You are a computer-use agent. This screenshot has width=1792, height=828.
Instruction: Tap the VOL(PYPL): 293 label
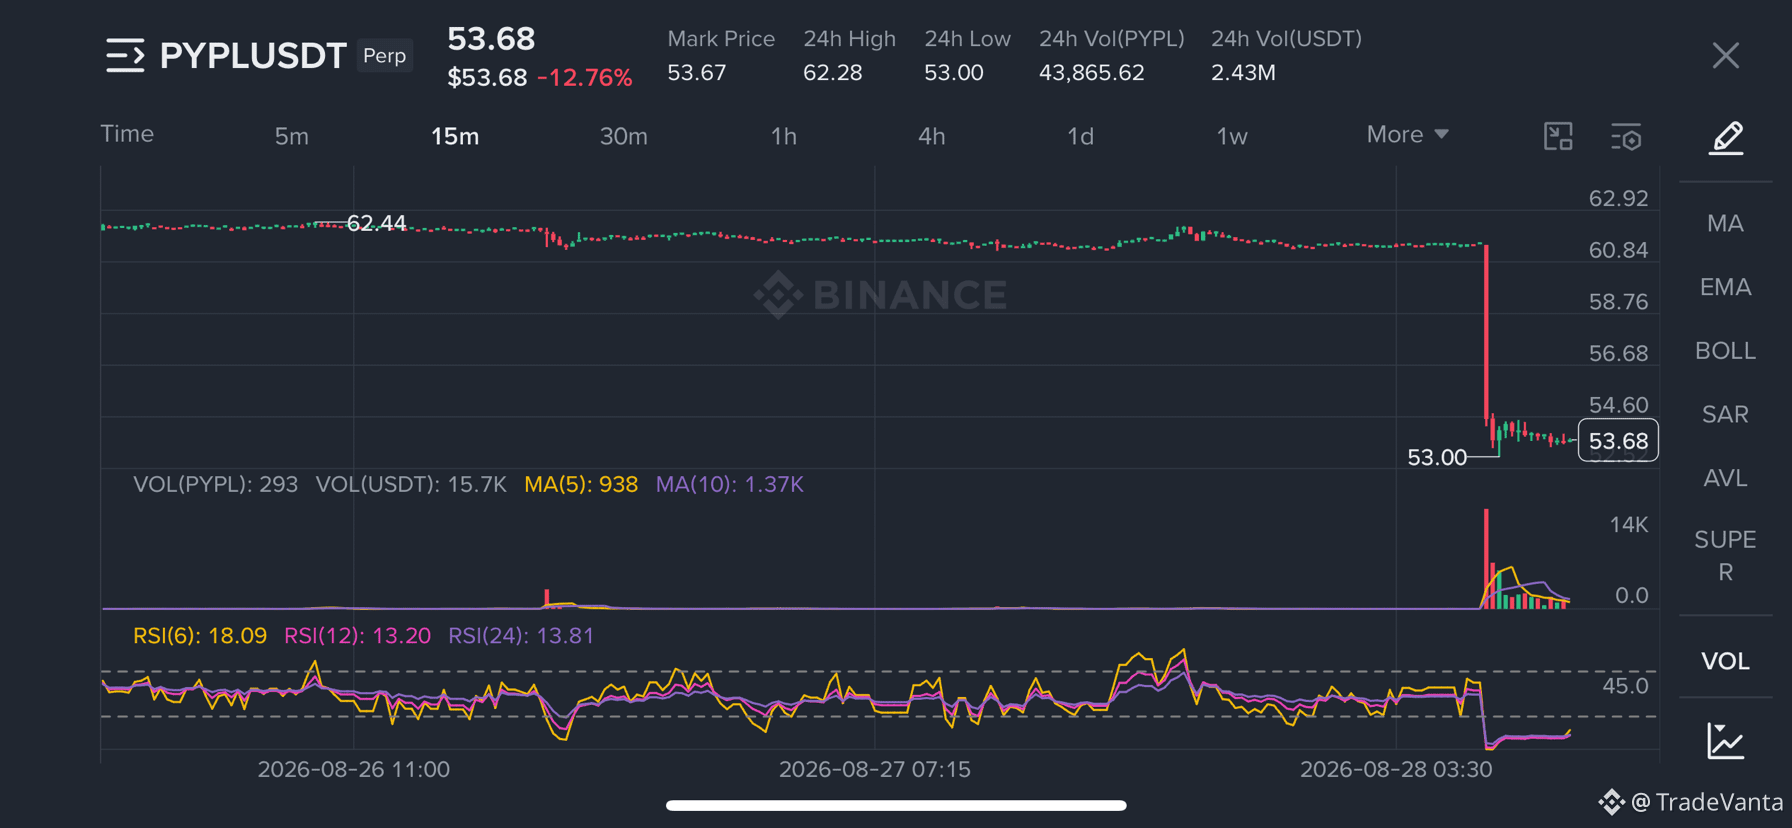216,485
